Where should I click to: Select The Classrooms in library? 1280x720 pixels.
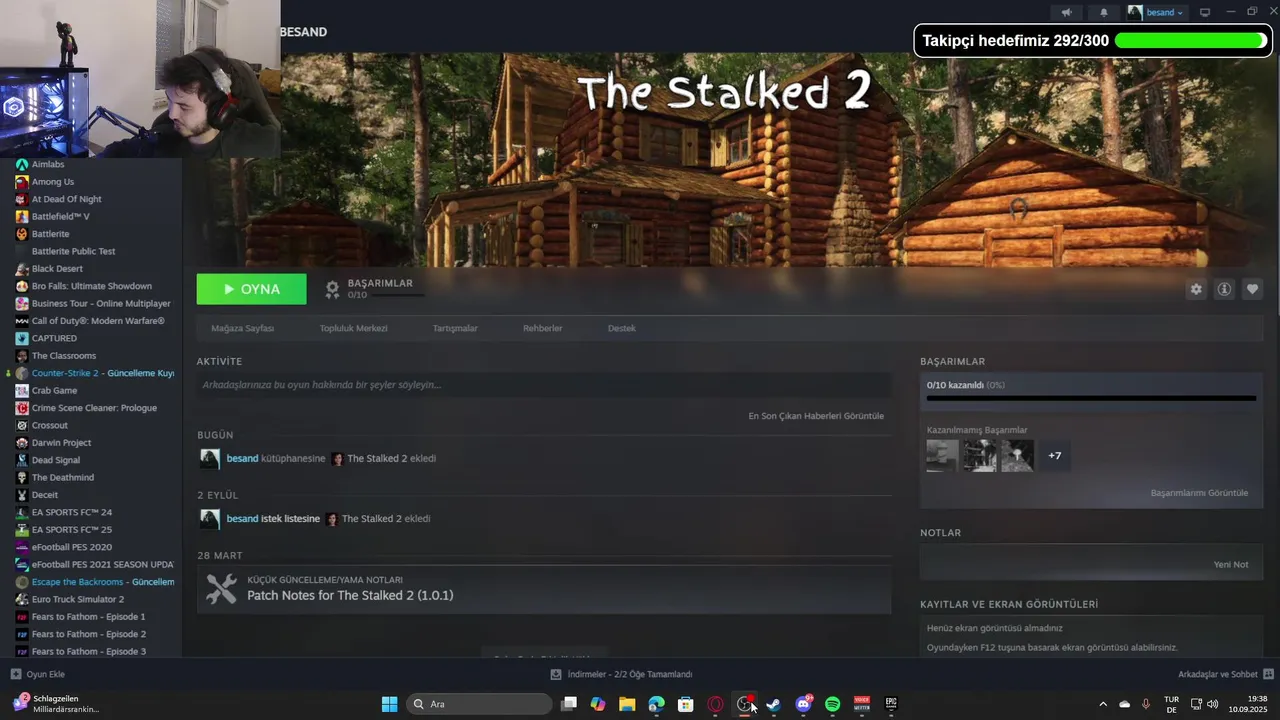pyautogui.click(x=64, y=356)
